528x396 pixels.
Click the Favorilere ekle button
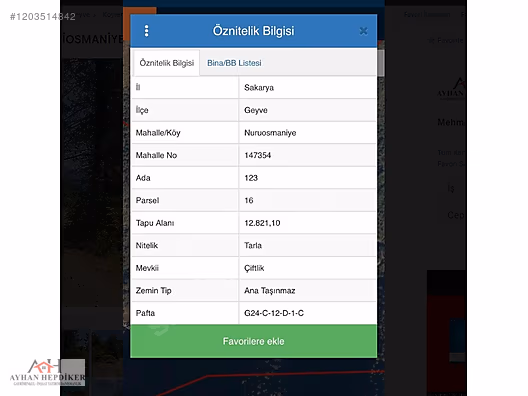tap(254, 341)
